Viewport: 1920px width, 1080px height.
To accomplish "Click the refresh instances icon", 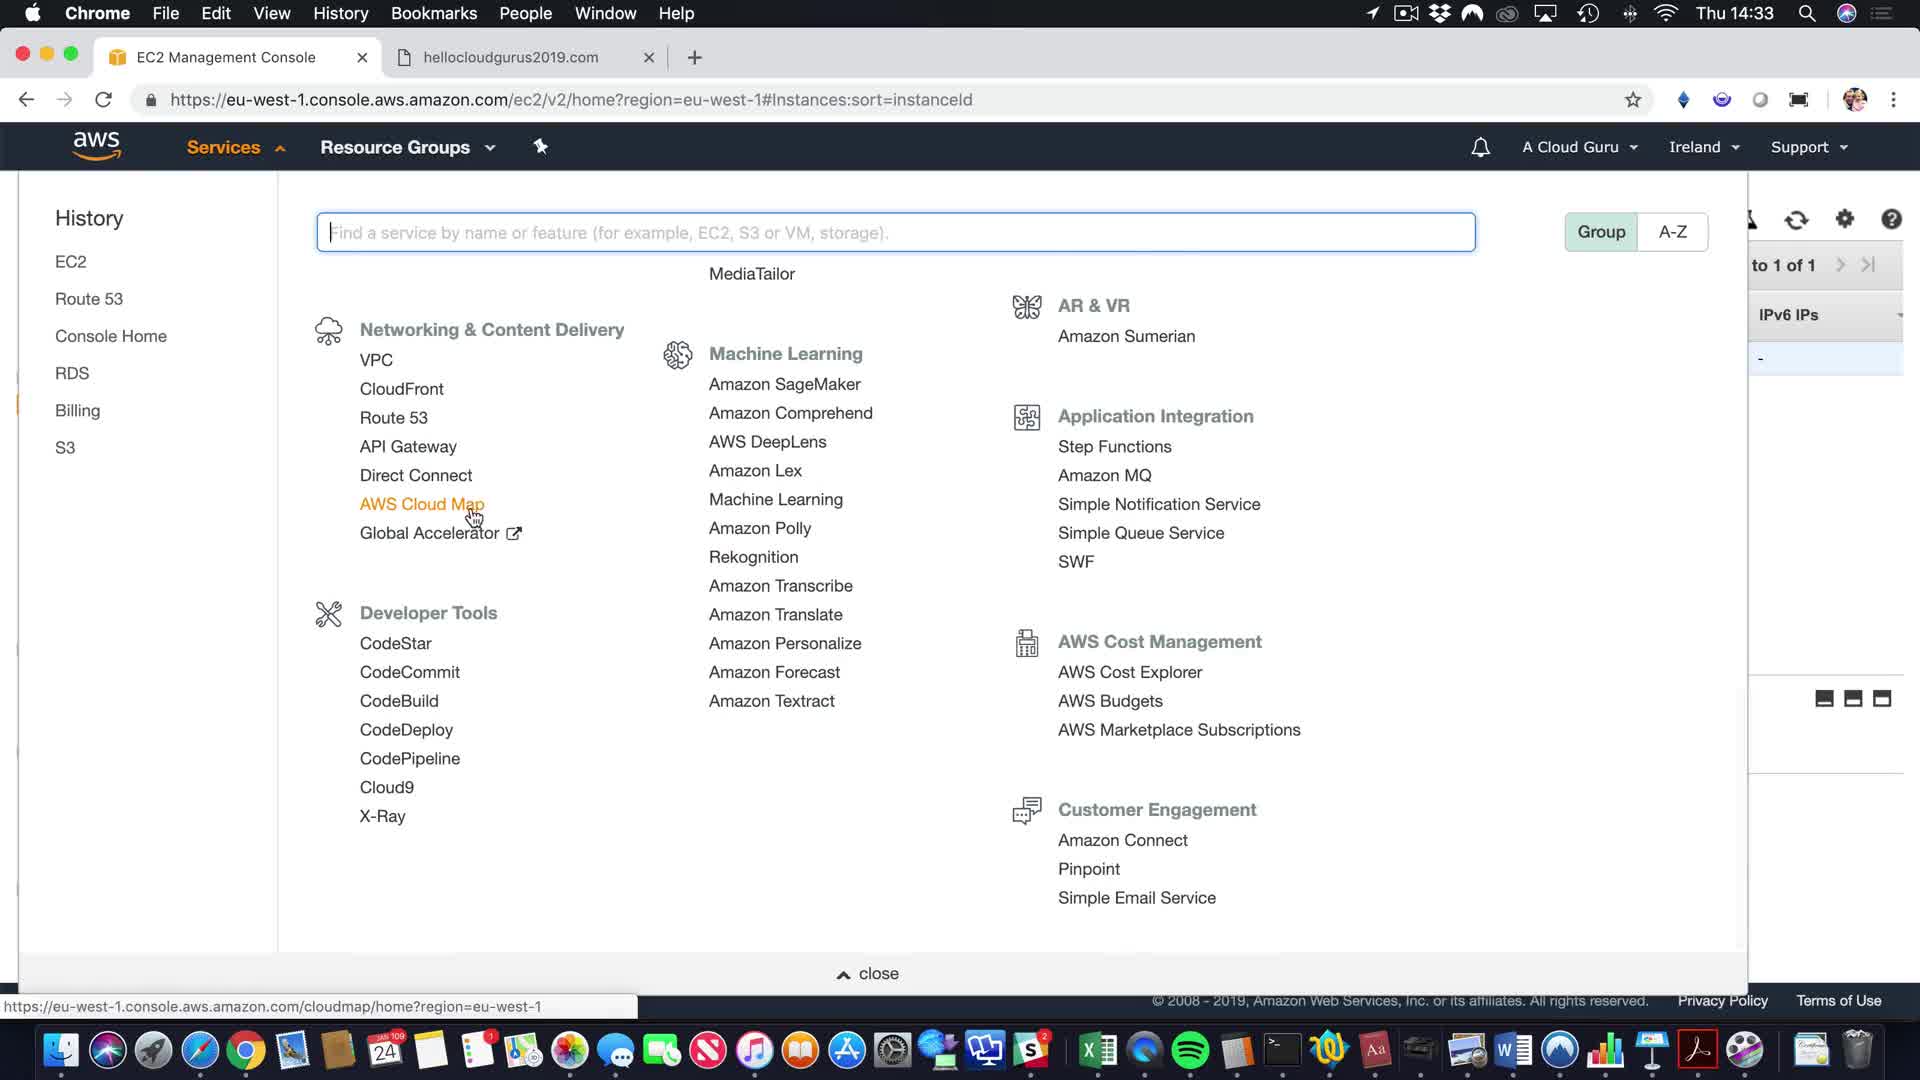I will pyautogui.click(x=1796, y=220).
